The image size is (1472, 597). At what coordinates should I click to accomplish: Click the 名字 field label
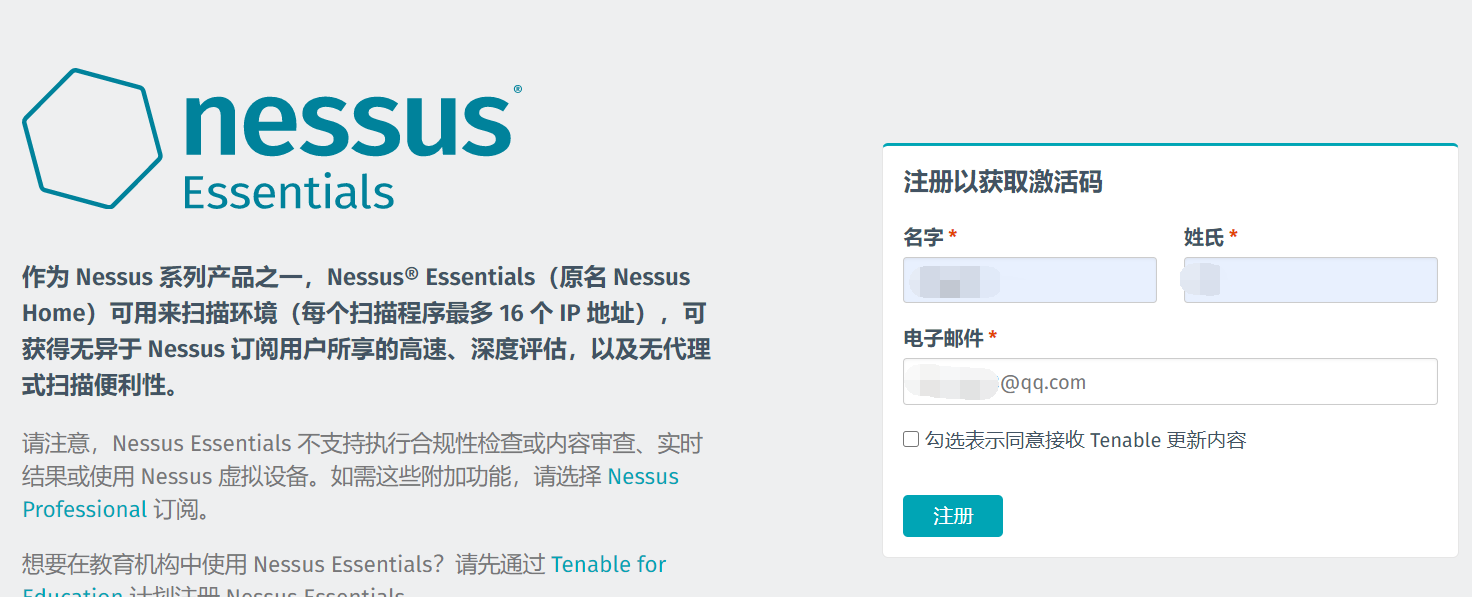click(923, 237)
